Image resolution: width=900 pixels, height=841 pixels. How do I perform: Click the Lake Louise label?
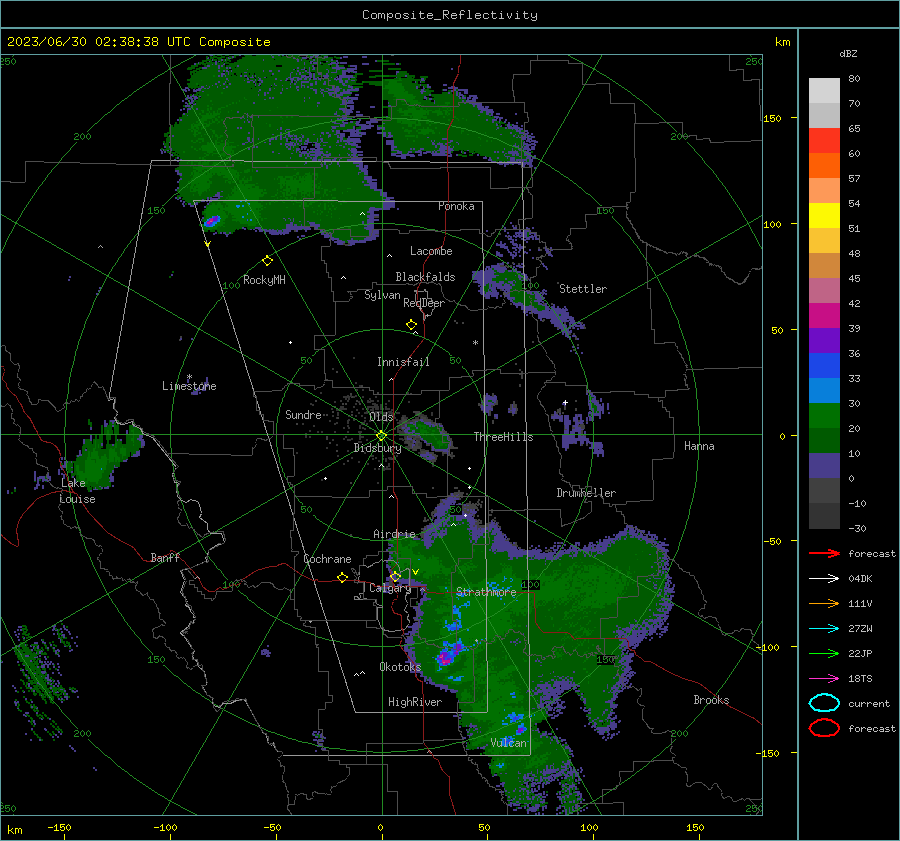pos(77,491)
